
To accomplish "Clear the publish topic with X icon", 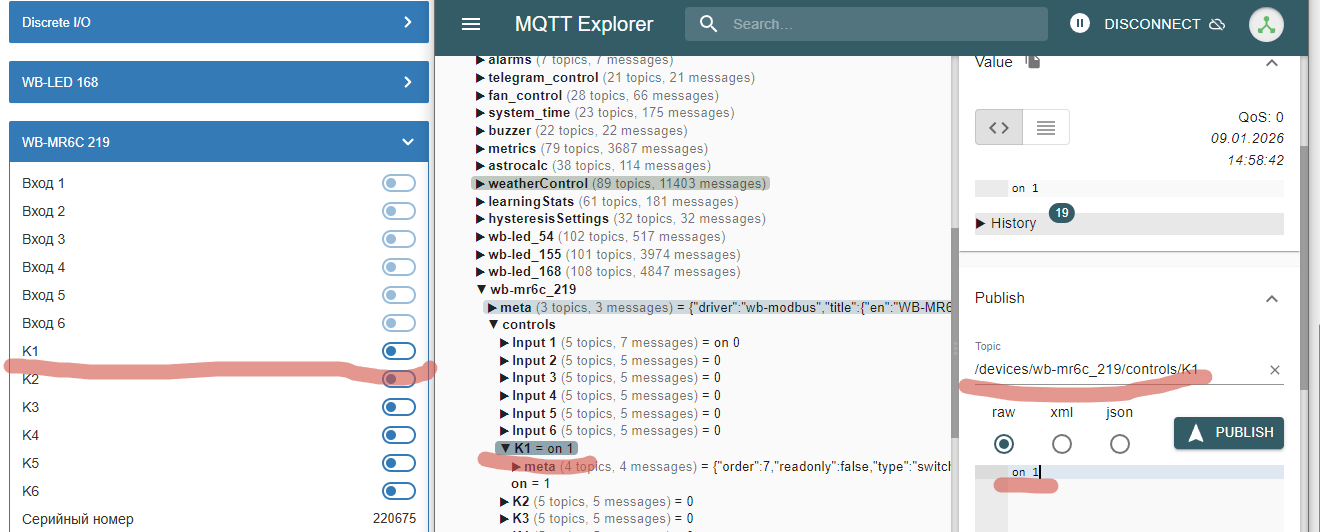I will [1275, 370].
